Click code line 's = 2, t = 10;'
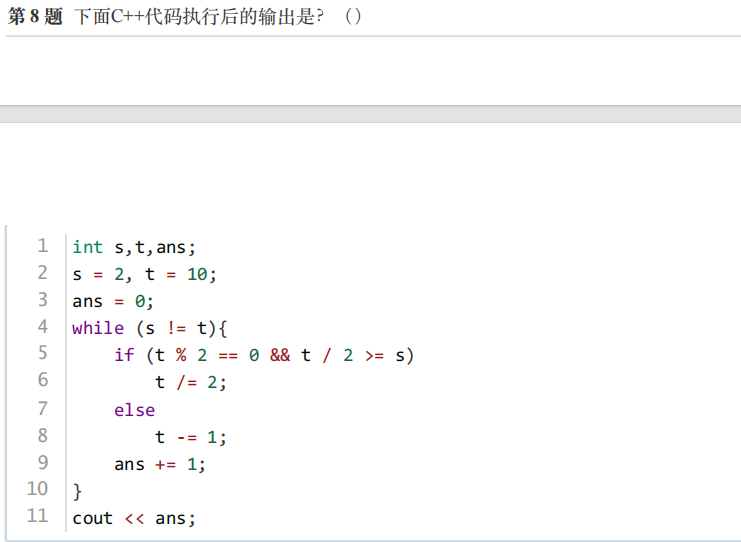This screenshot has height=542, width=741. 144,274
